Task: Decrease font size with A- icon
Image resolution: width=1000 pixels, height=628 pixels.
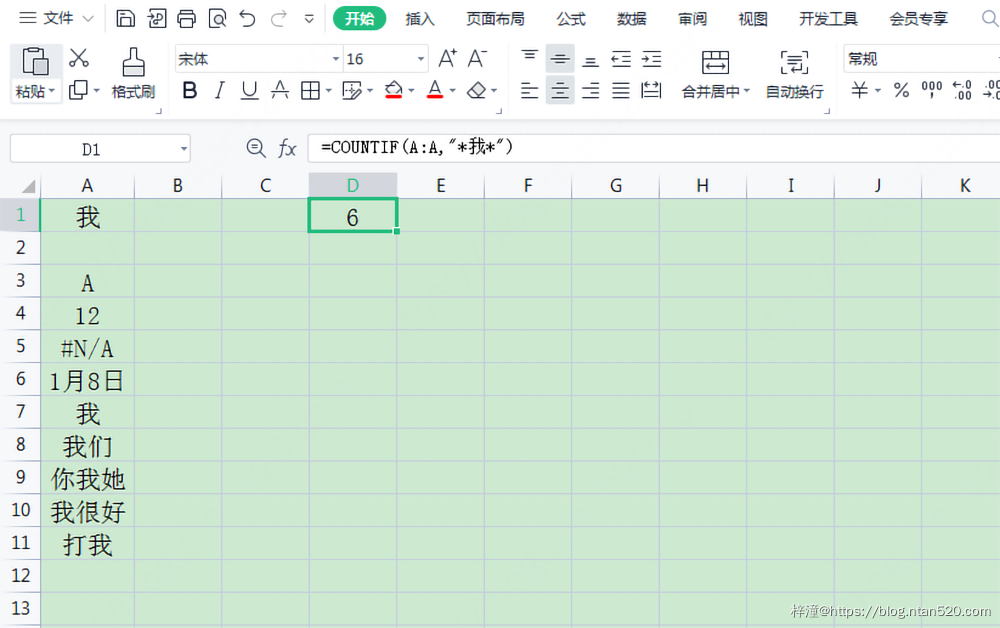Action: coord(477,59)
